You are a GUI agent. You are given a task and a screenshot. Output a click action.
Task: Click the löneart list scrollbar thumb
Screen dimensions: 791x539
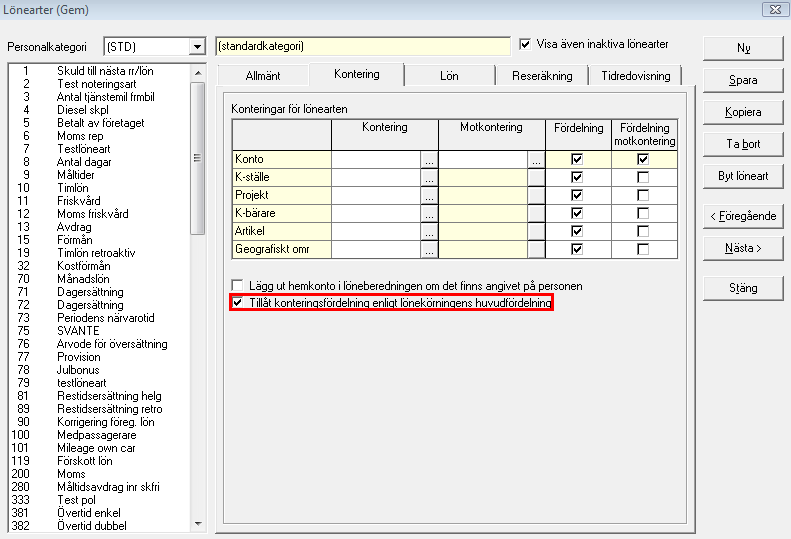[x=198, y=158]
